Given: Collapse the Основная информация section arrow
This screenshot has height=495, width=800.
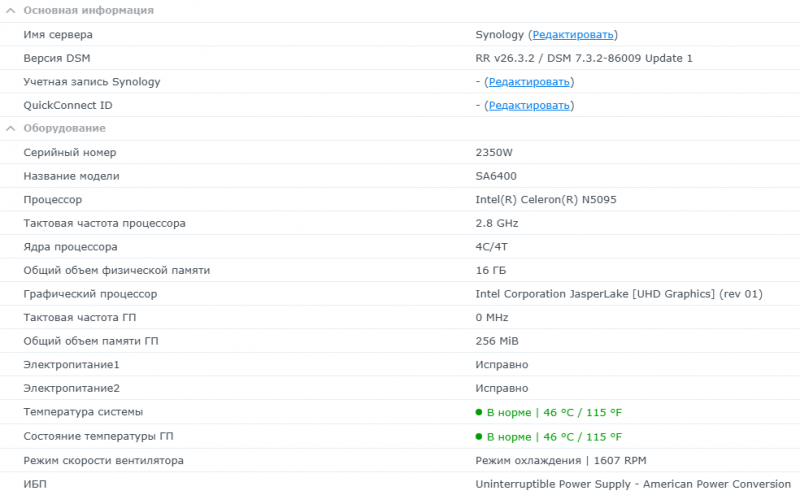Looking at the screenshot, I should pyautogui.click(x=10, y=10).
